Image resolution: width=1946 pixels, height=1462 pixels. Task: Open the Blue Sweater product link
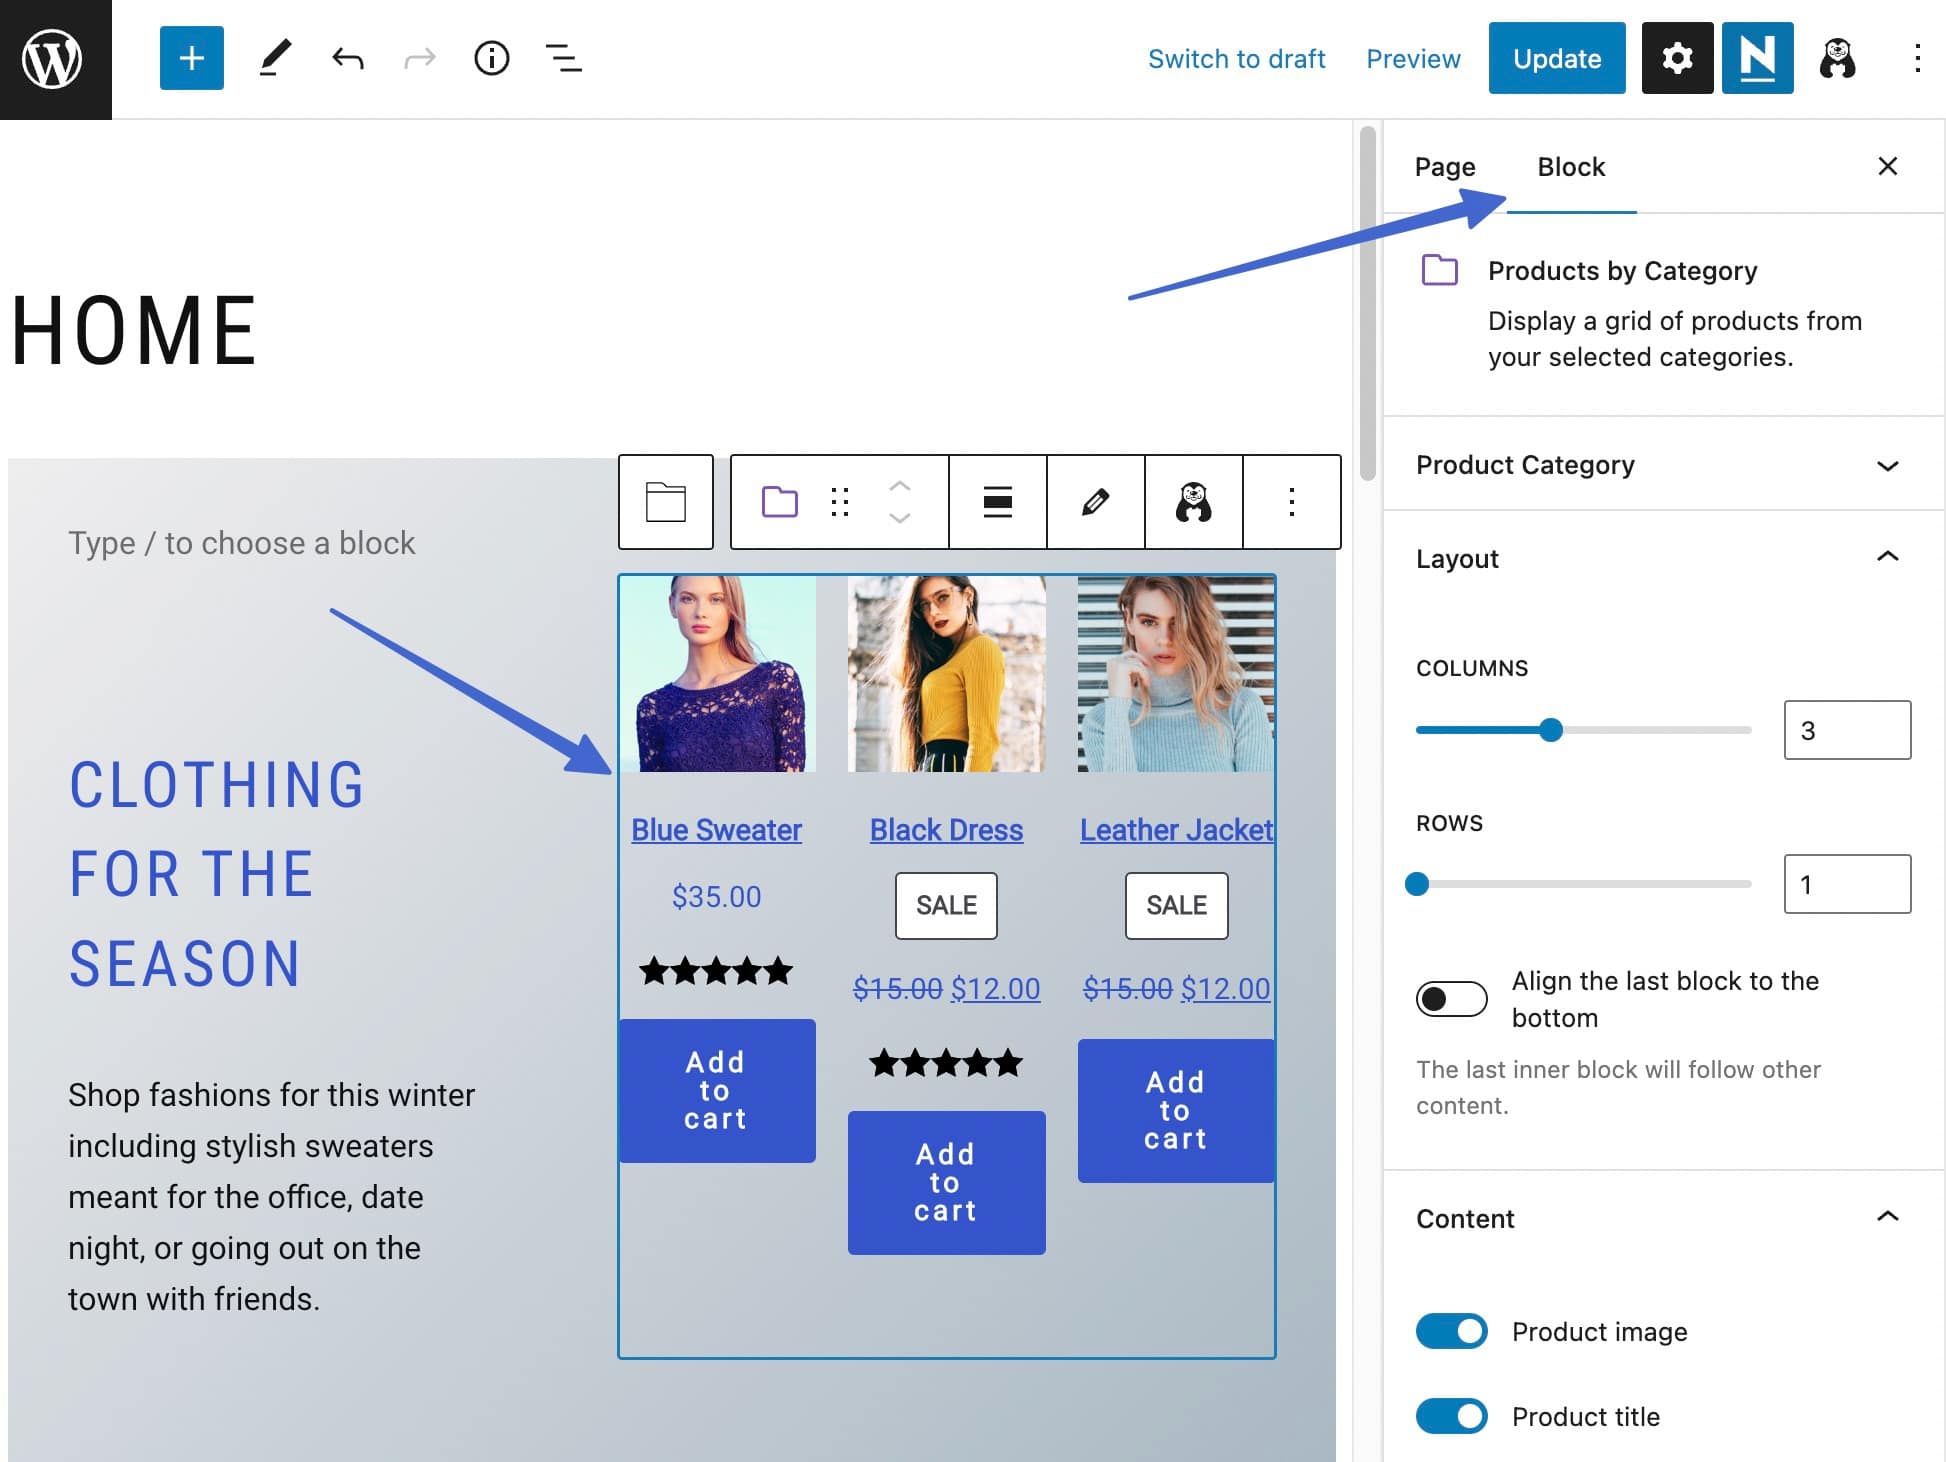pos(716,829)
